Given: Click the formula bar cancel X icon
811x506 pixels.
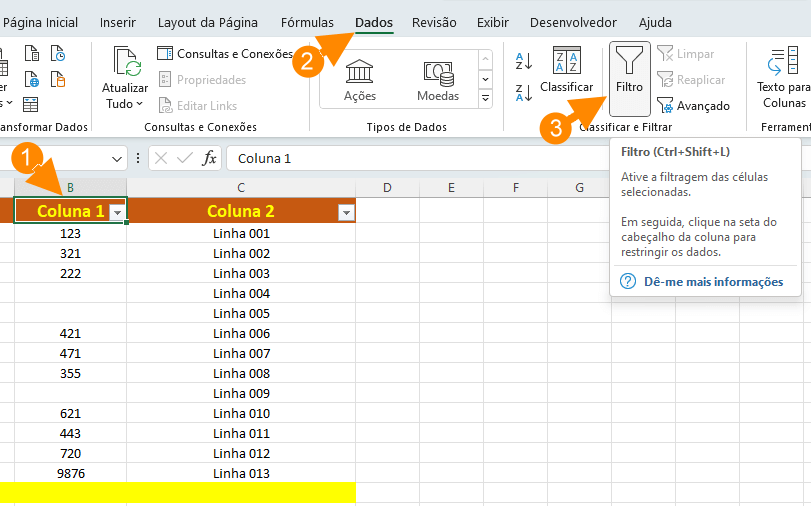Looking at the screenshot, I should 161,158.
